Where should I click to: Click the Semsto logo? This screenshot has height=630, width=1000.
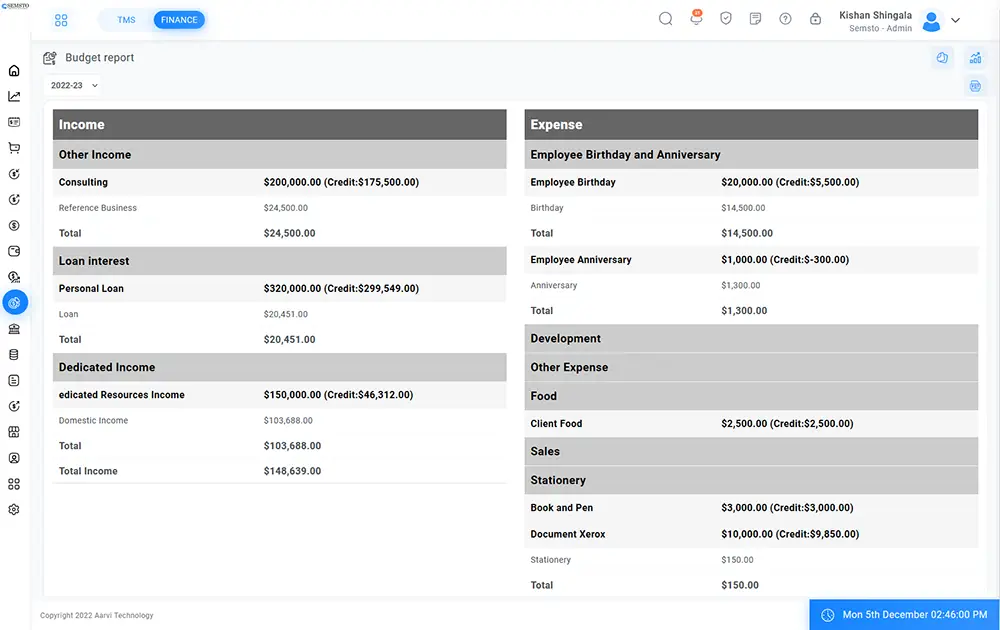pyautogui.click(x=15, y=6)
